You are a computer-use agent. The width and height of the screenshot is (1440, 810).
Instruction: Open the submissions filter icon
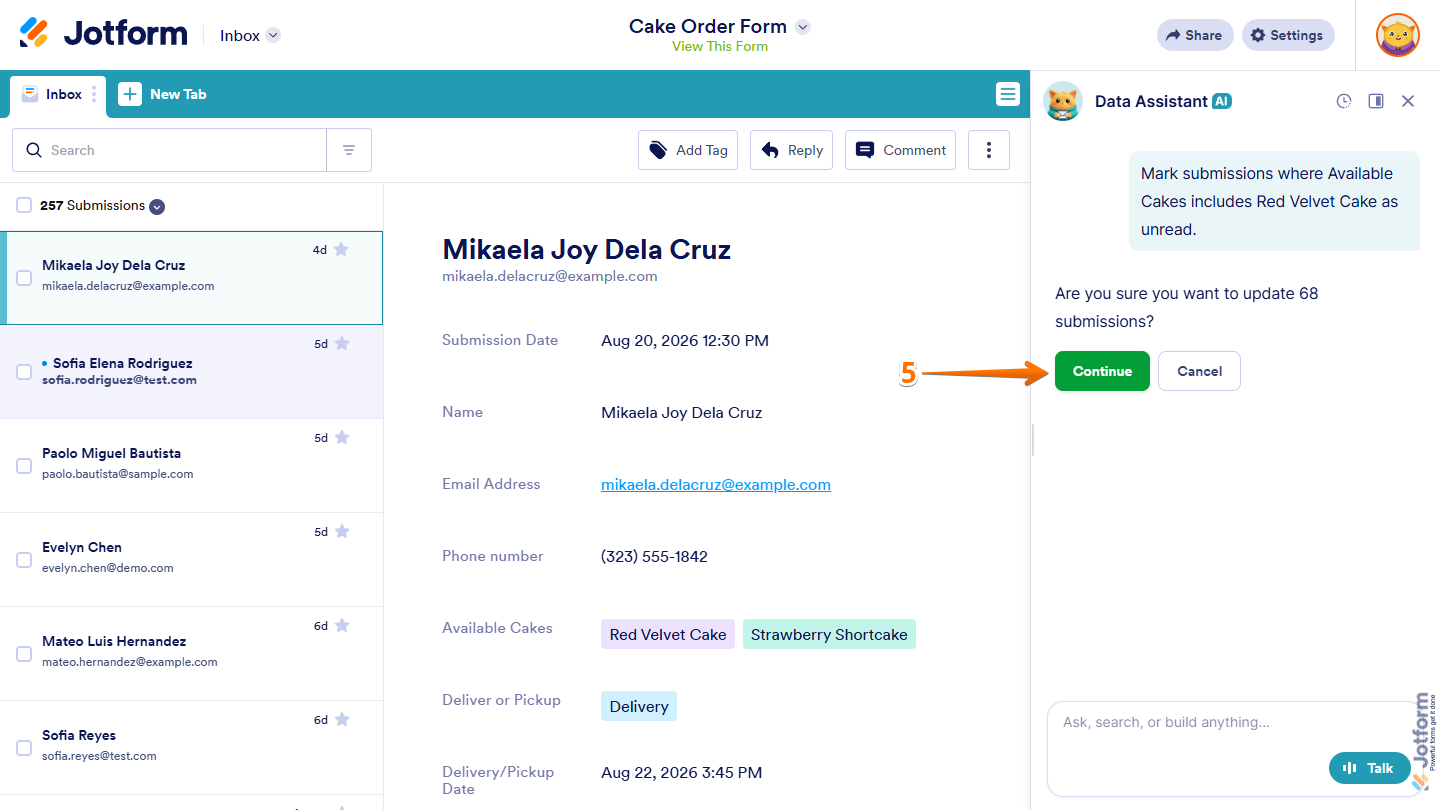point(349,150)
